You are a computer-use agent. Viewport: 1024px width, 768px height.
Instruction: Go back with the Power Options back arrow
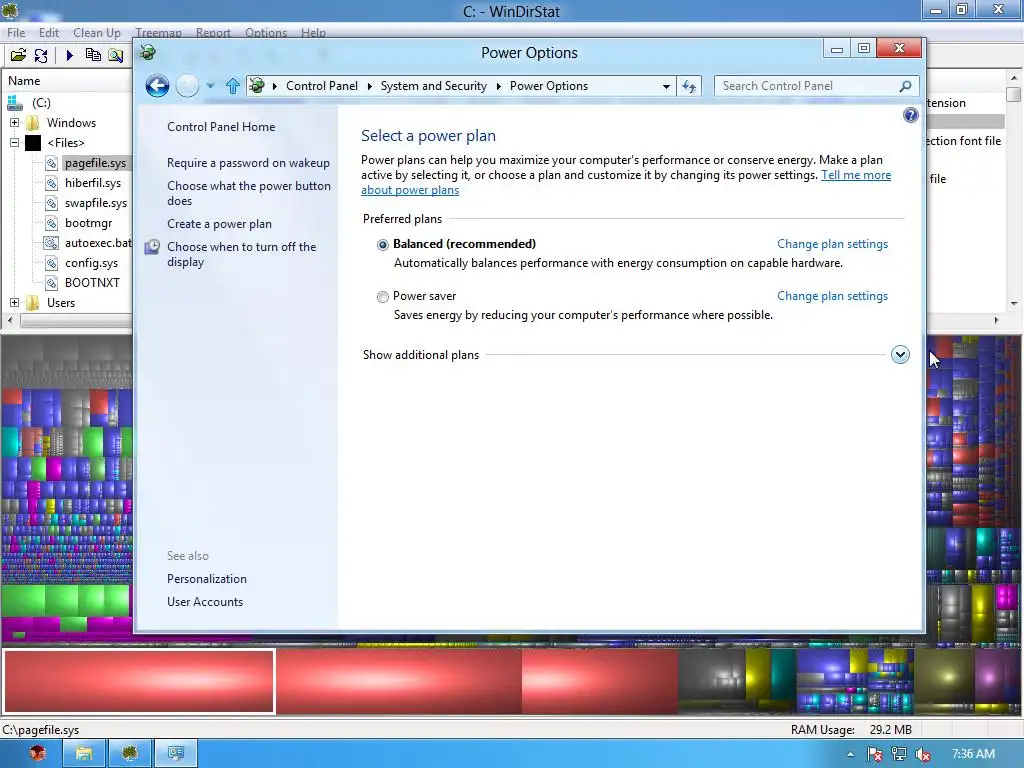157,86
